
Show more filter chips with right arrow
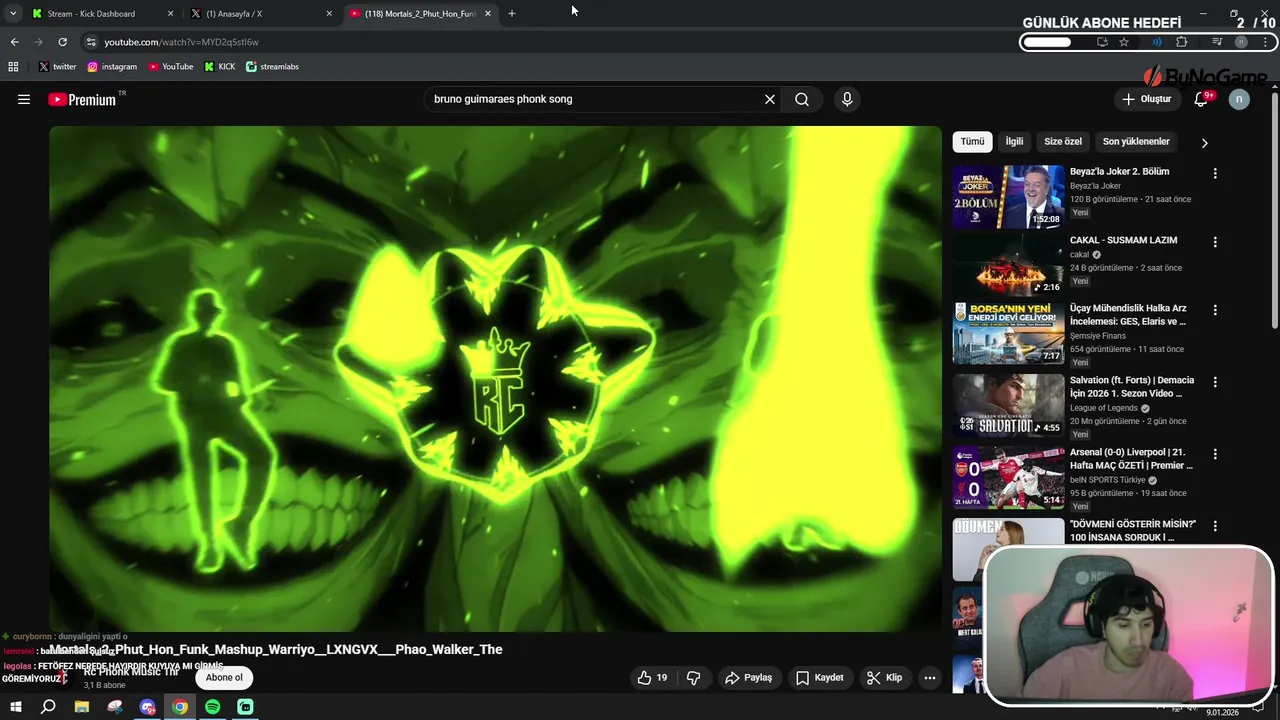[x=1204, y=142]
